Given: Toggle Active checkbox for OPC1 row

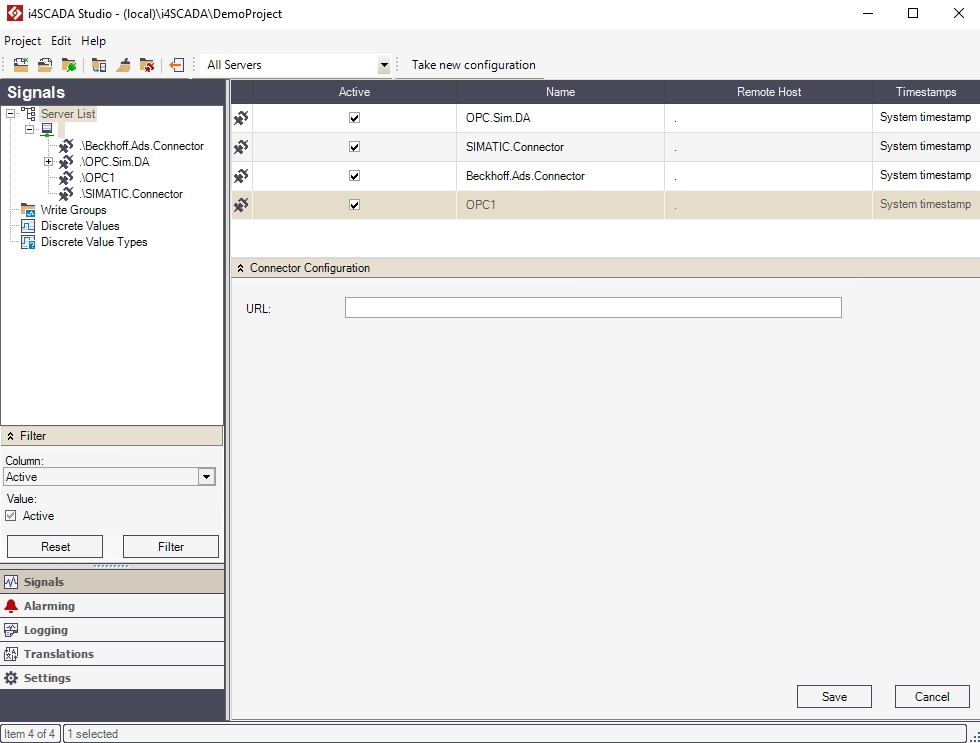Looking at the screenshot, I should tap(354, 205).
